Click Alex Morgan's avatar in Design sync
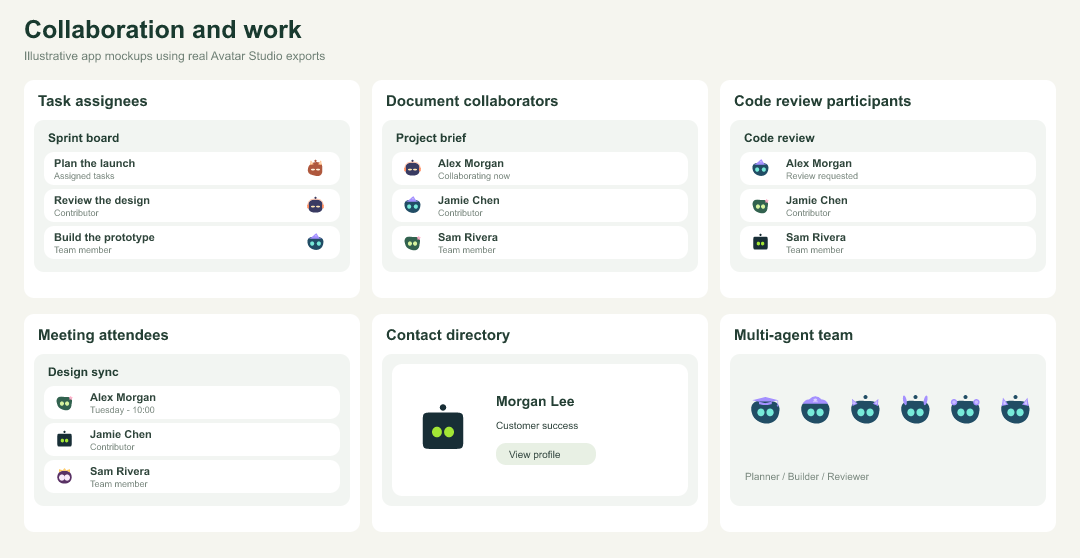Screen dimensions: 1080x558 (x=65, y=402)
